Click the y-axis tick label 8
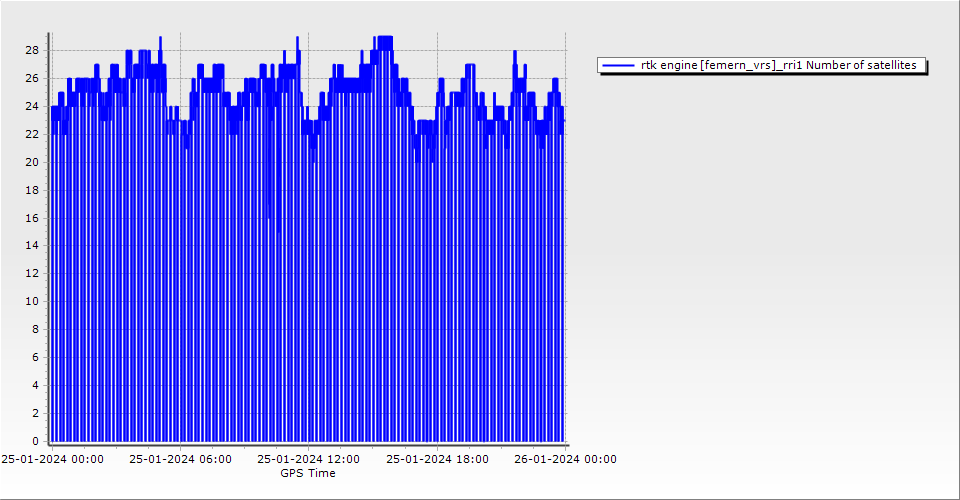This screenshot has width=960, height=500. (35, 329)
